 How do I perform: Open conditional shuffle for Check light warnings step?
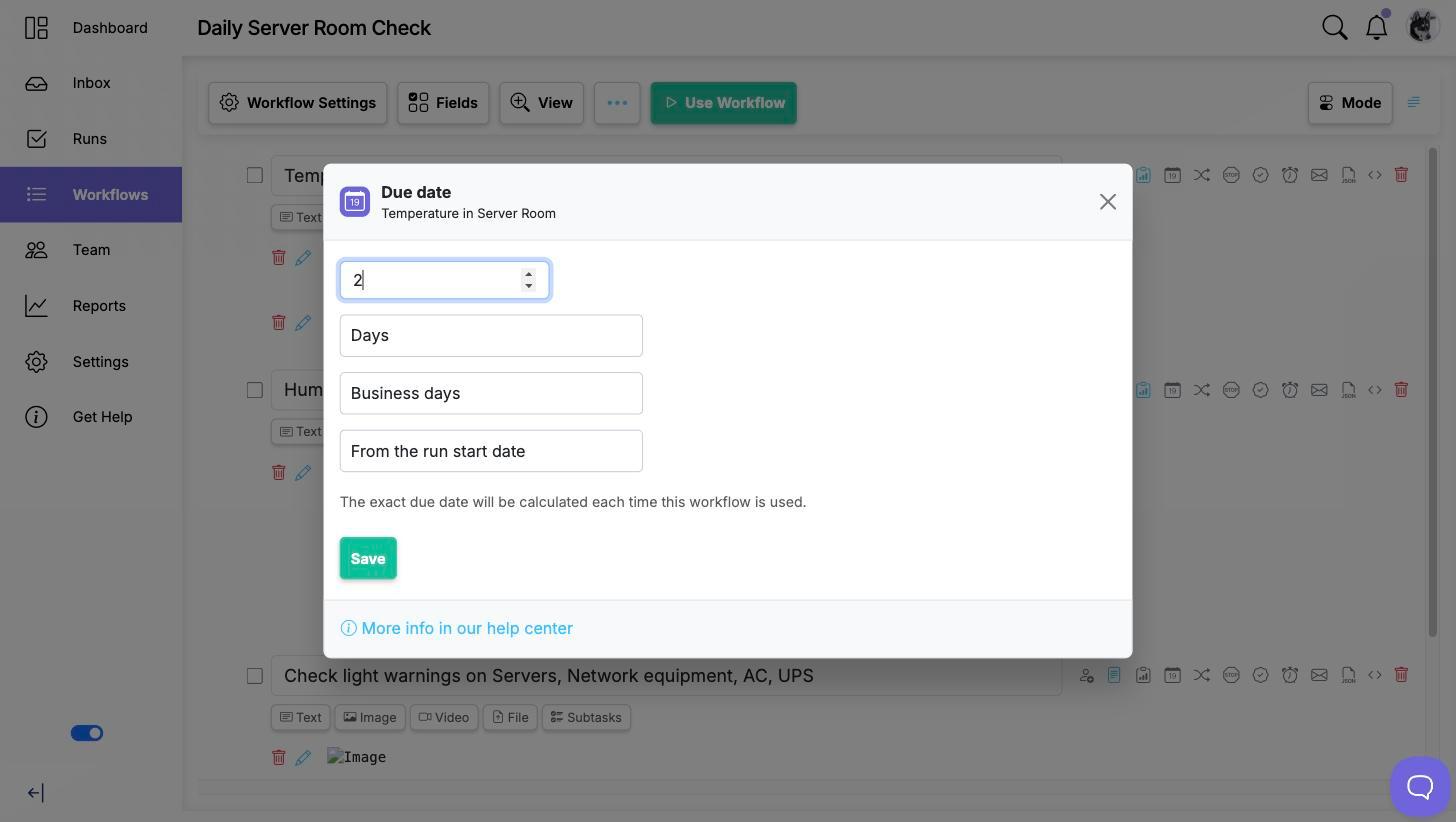pos(1202,675)
